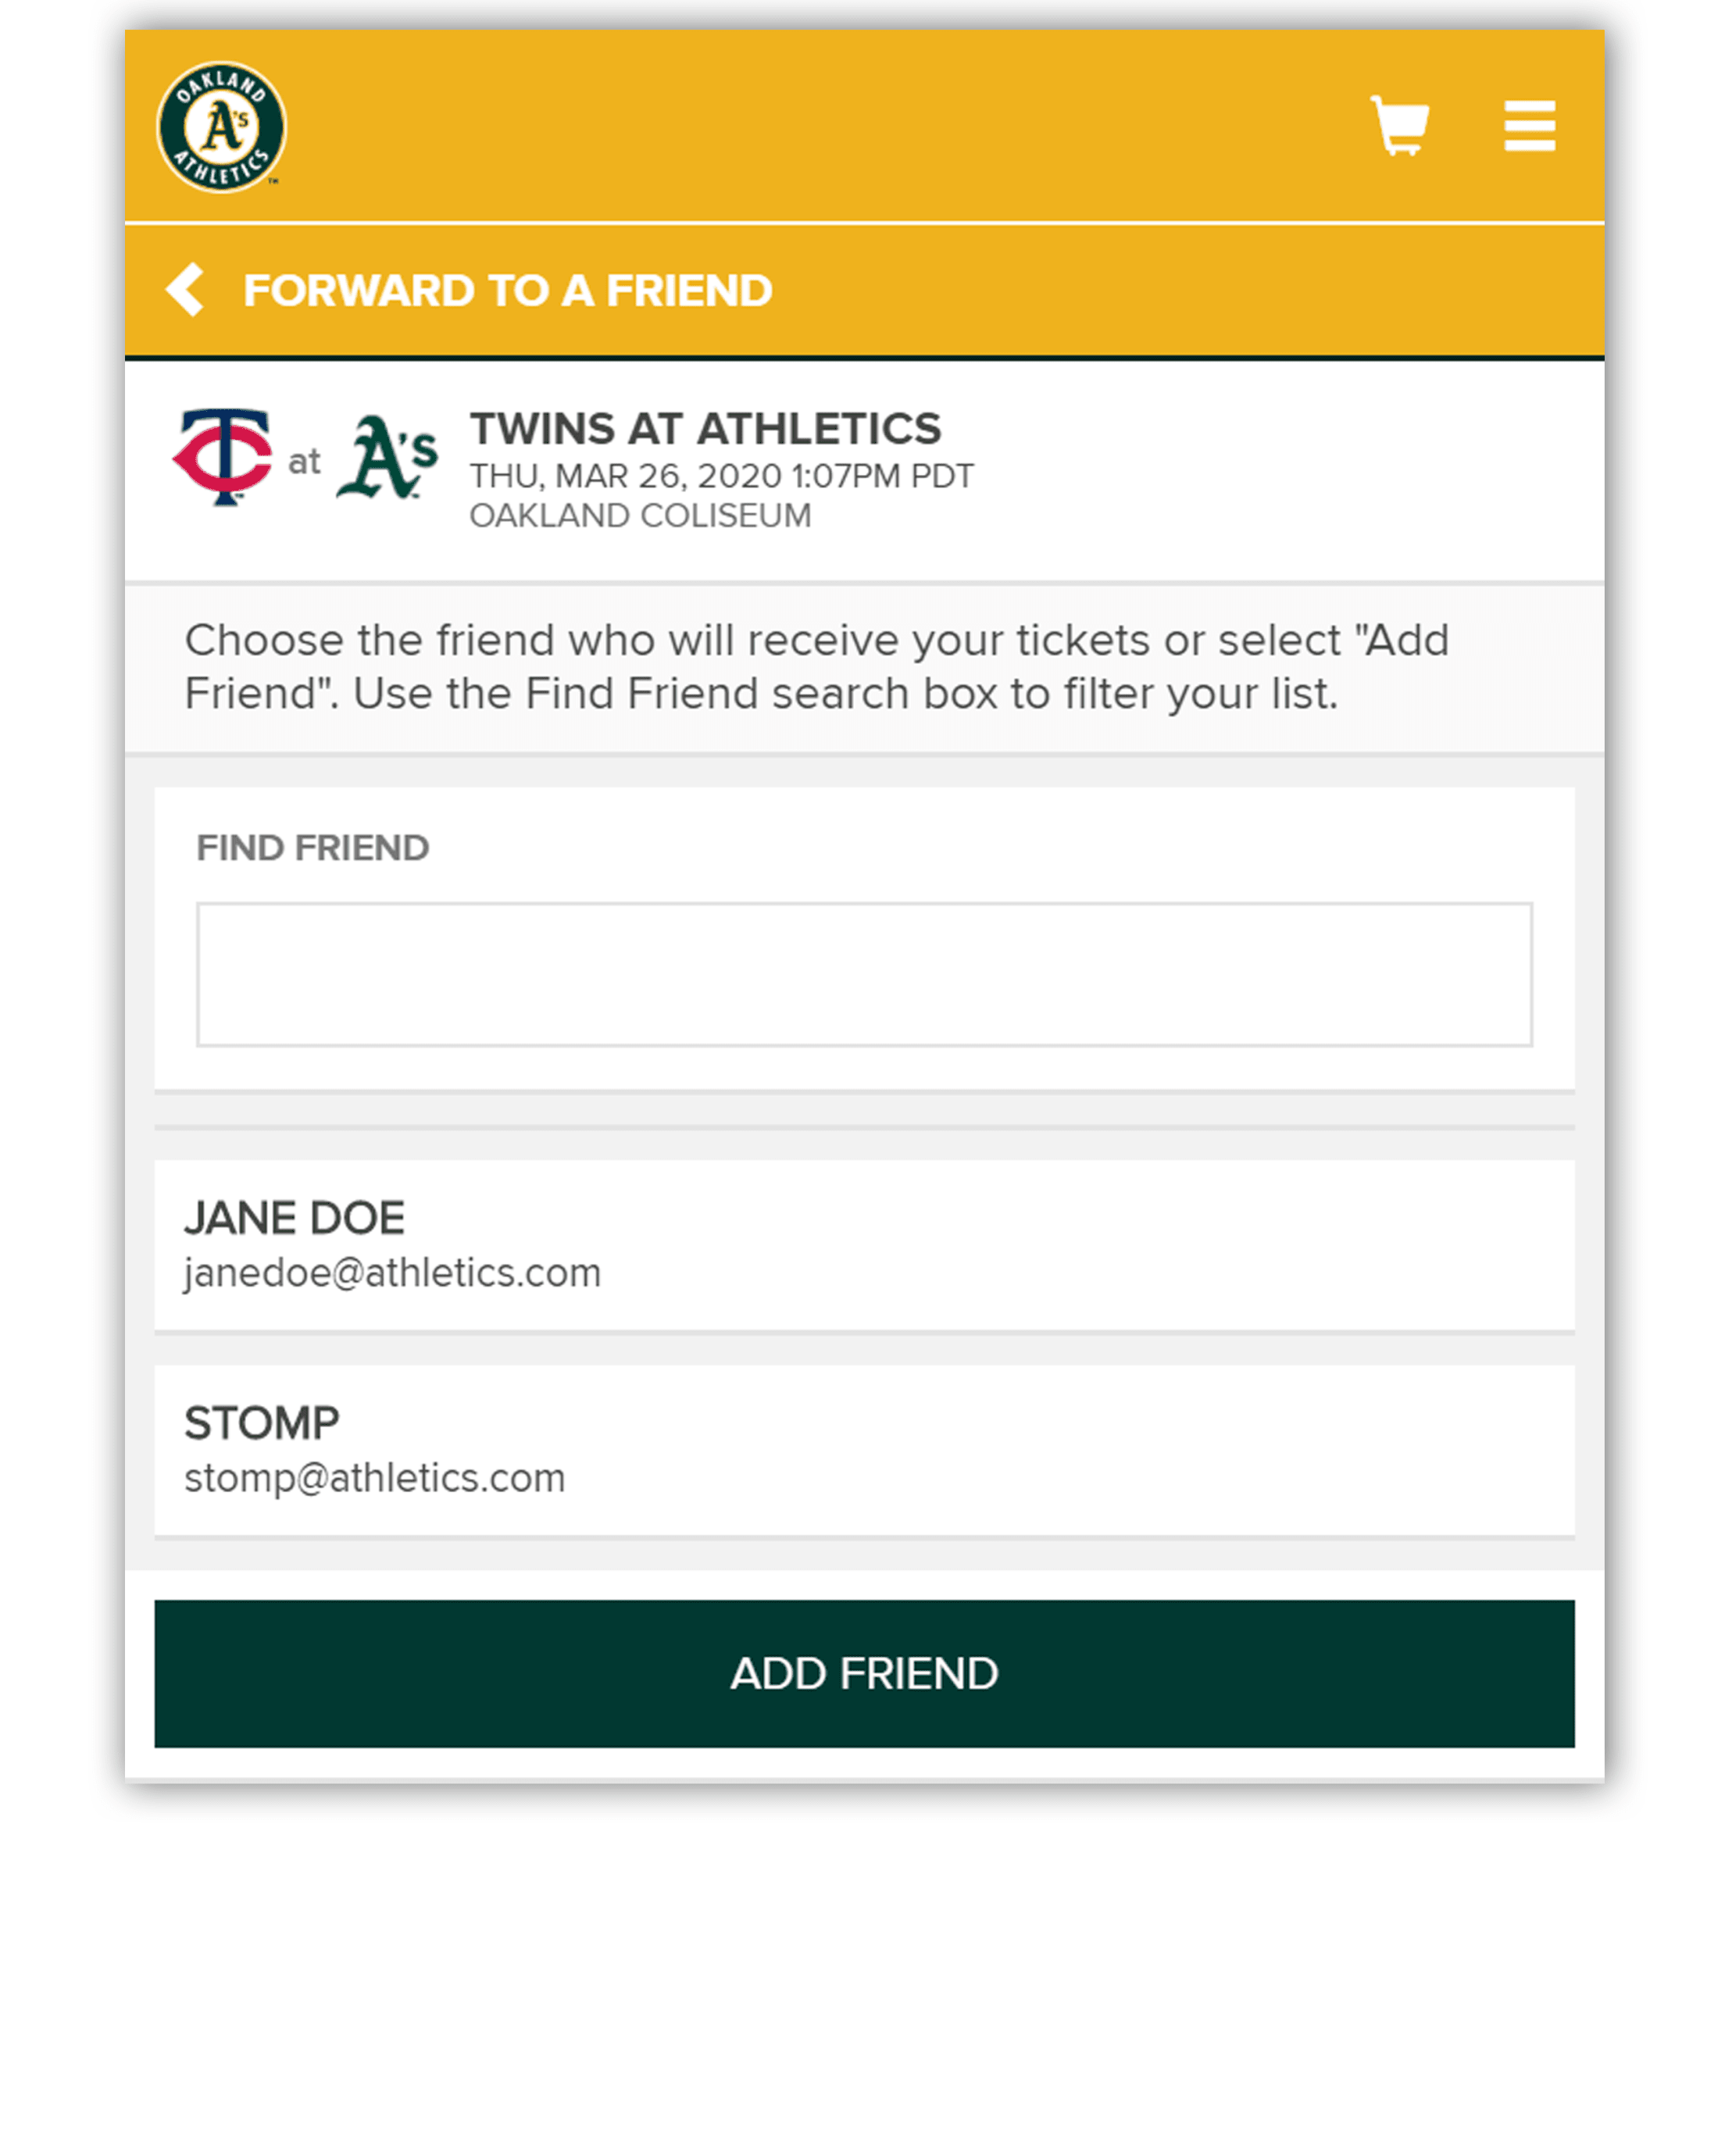Click the "Use the Find Friend search box" line
Image resolution: width=1725 pixels, height=2156 pixels.
click(x=761, y=694)
